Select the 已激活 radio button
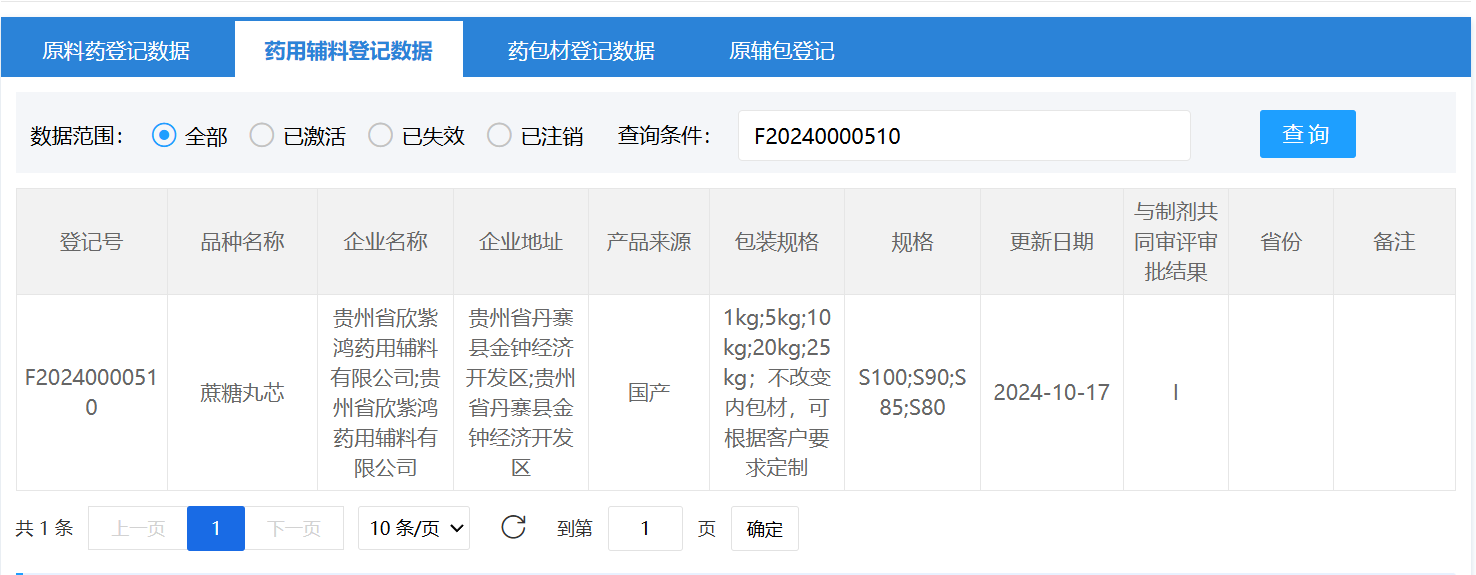Viewport: 1476px width, 575px height. pyautogui.click(x=262, y=136)
